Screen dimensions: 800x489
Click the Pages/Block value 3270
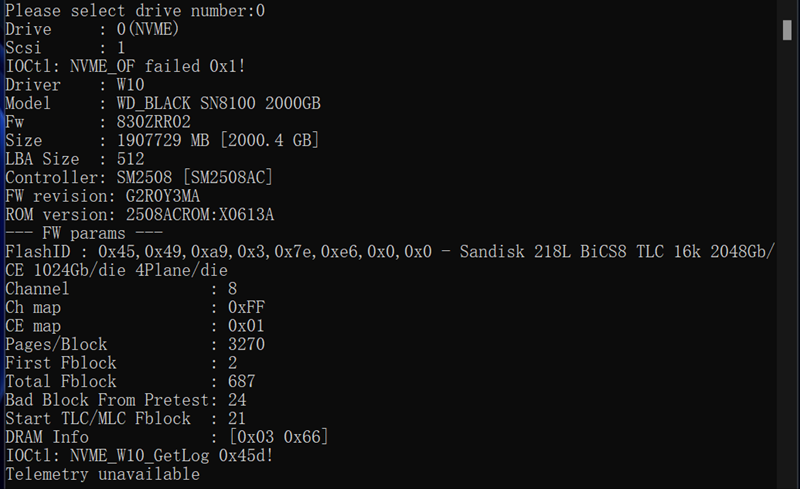click(x=245, y=344)
